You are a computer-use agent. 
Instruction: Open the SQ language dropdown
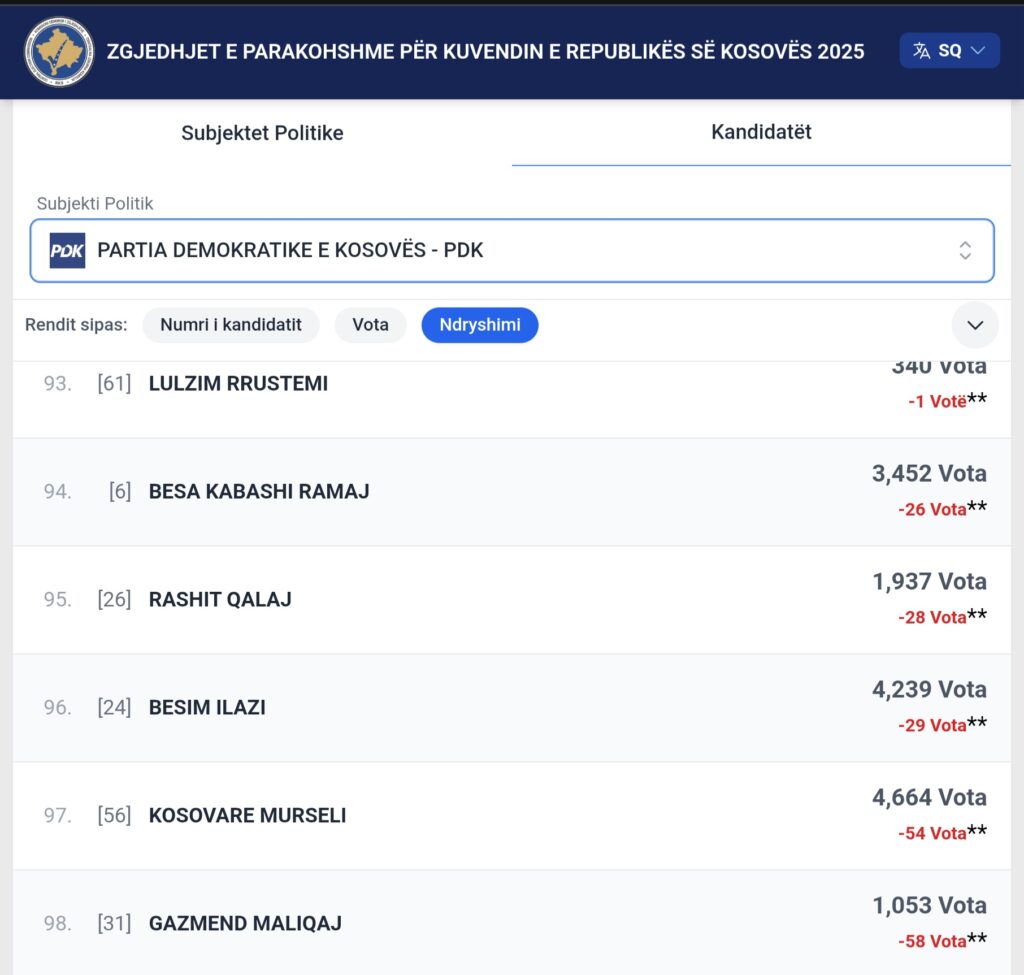950,50
